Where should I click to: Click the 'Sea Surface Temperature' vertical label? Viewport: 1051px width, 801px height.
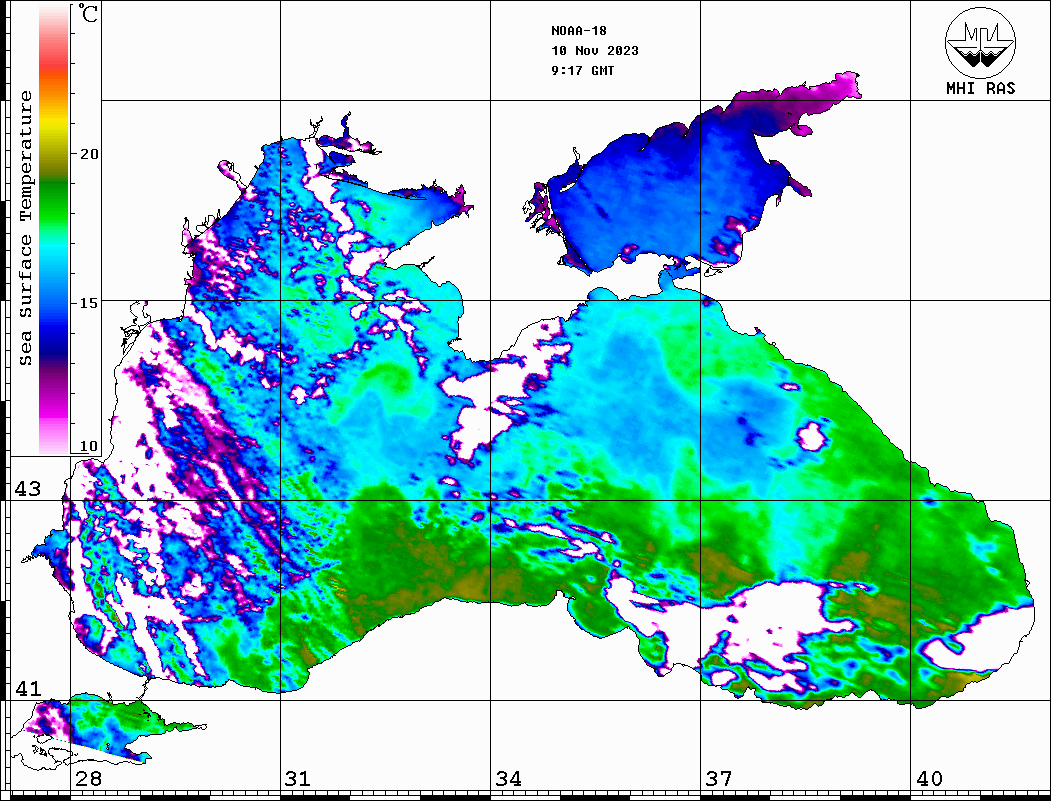tap(25, 229)
